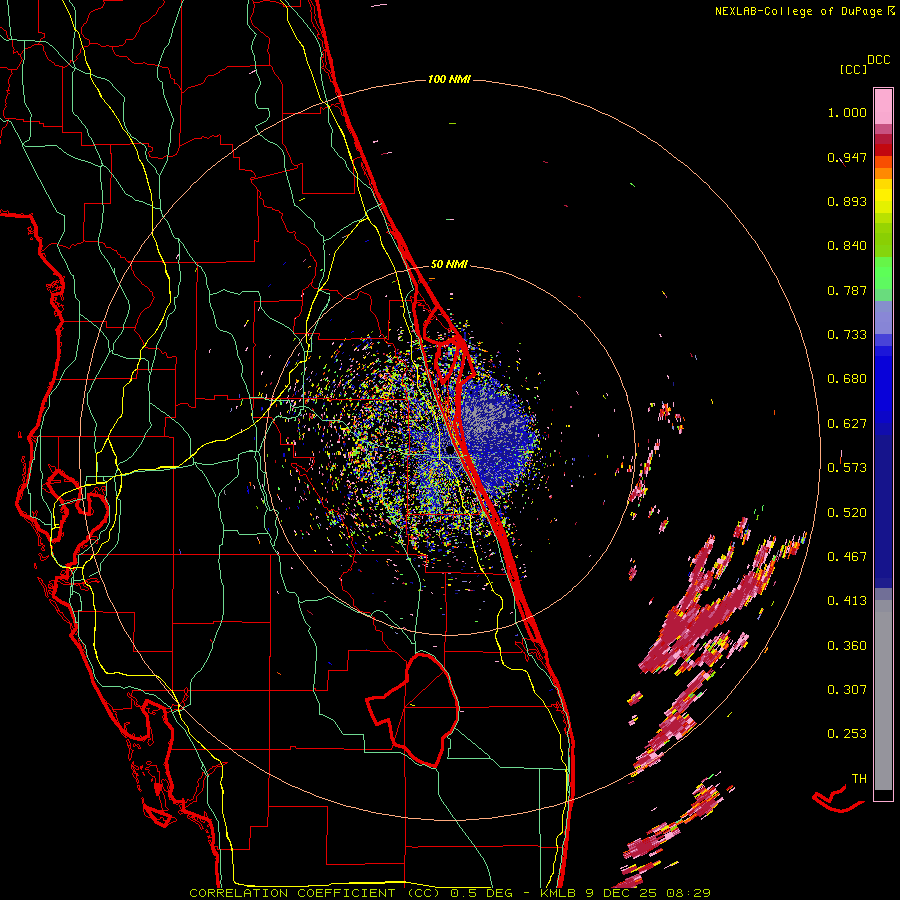Click the 0.253 legend value
The height and width of the screenshot is (900, 900).
pos(847,734)
